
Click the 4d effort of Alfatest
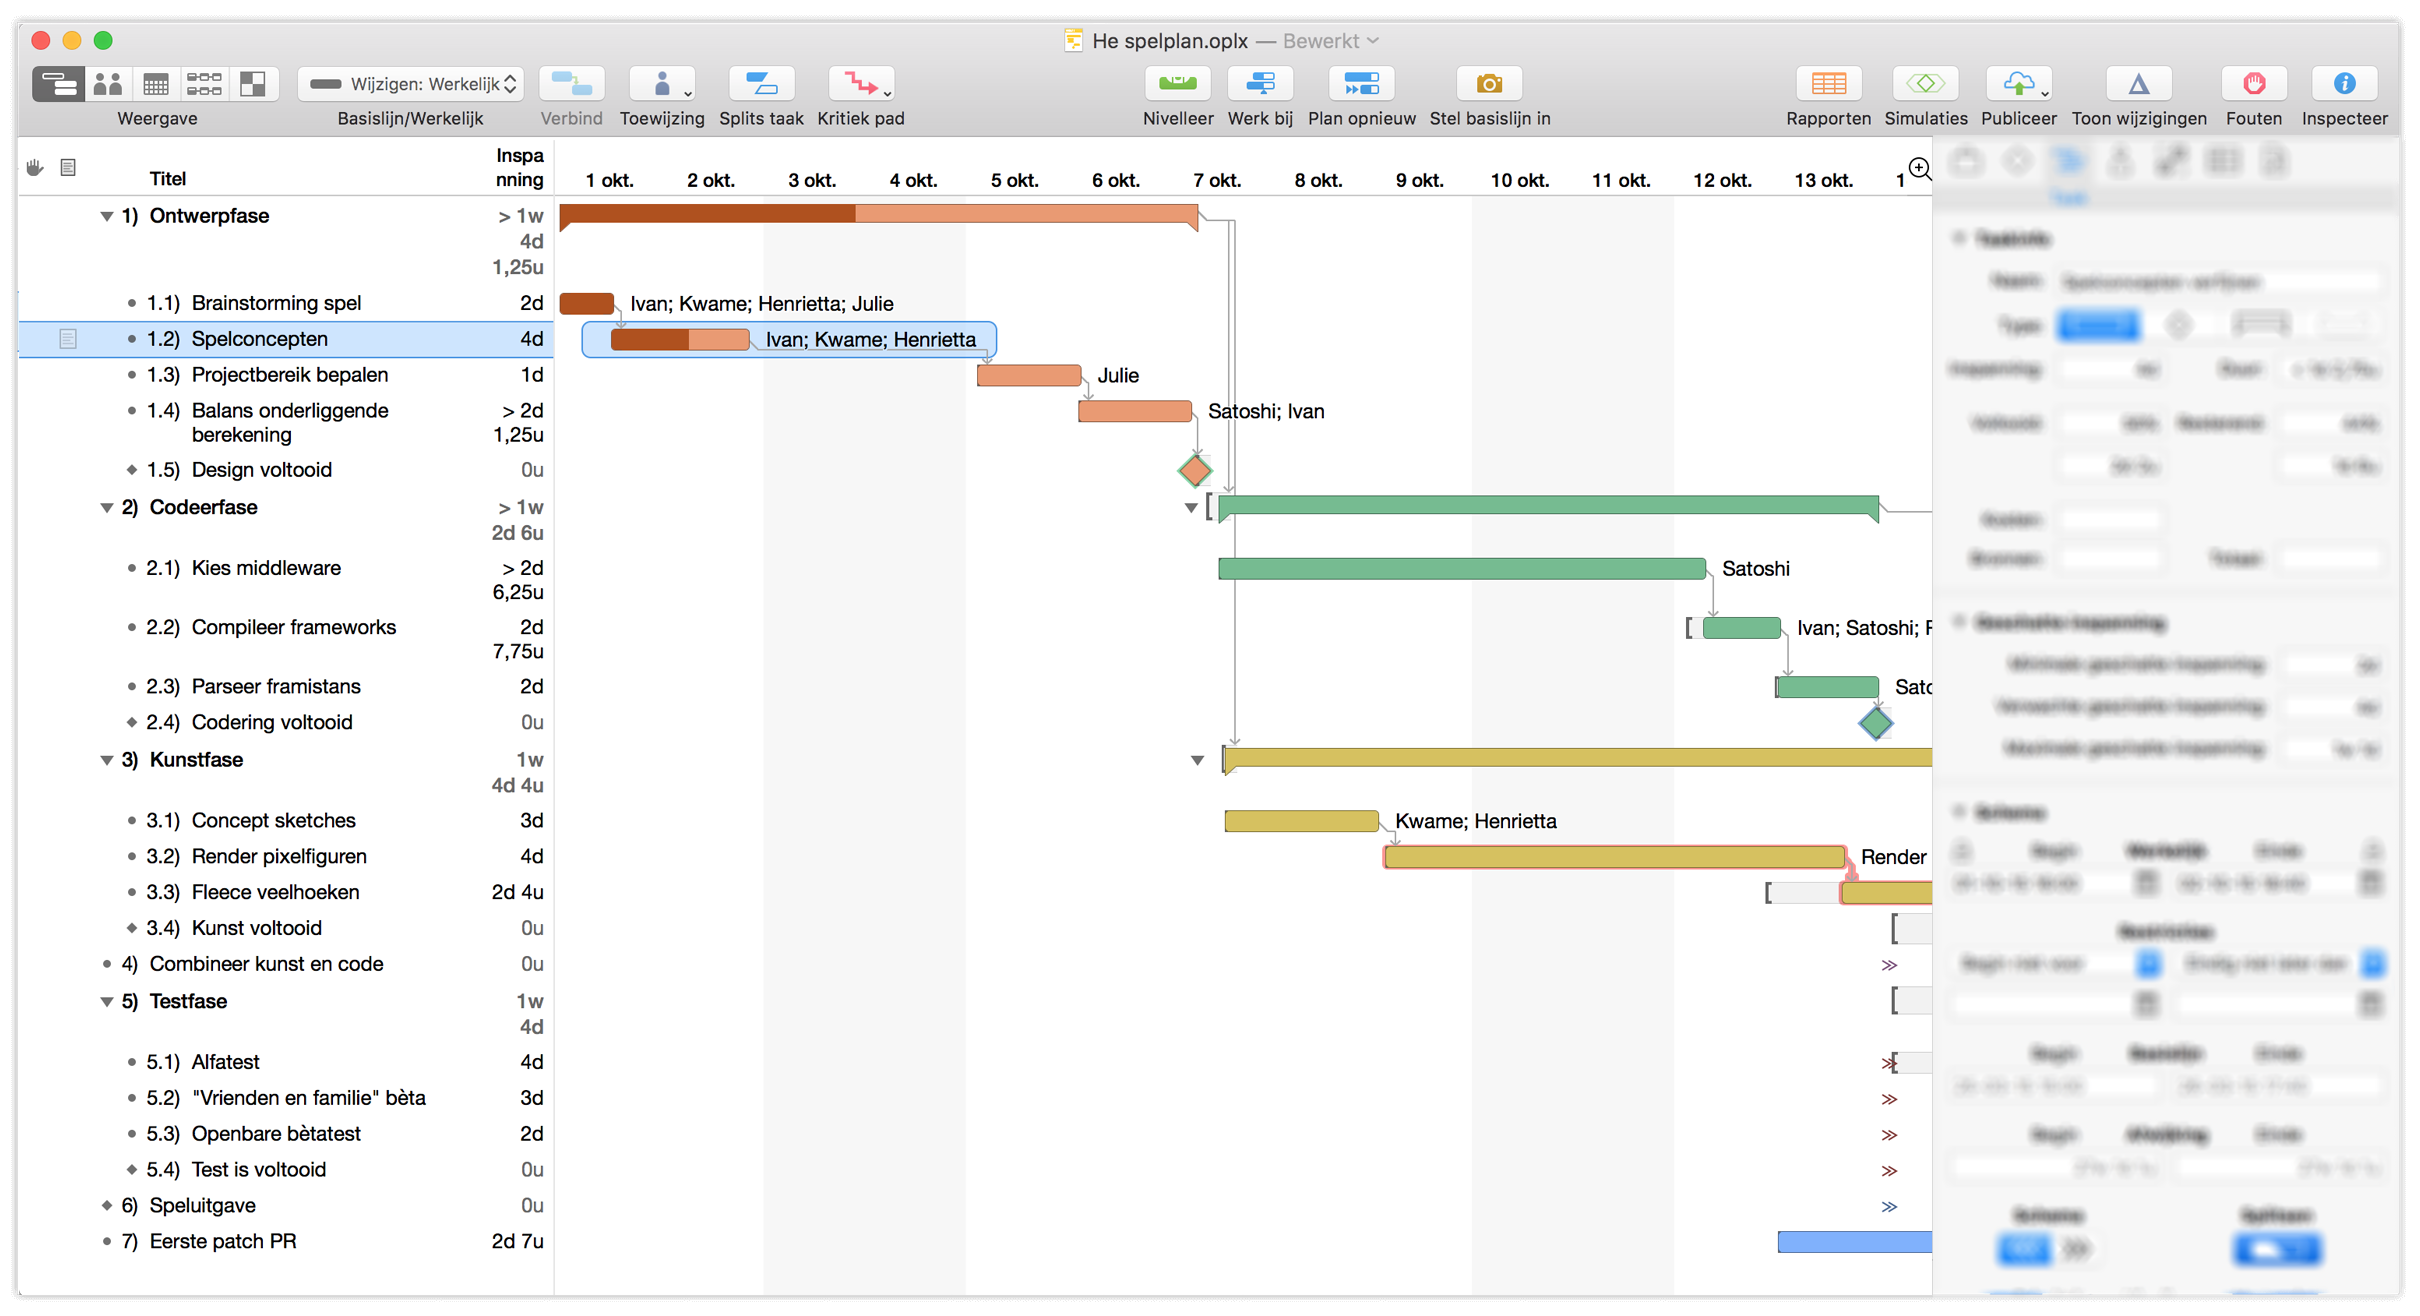point(531,1062)
